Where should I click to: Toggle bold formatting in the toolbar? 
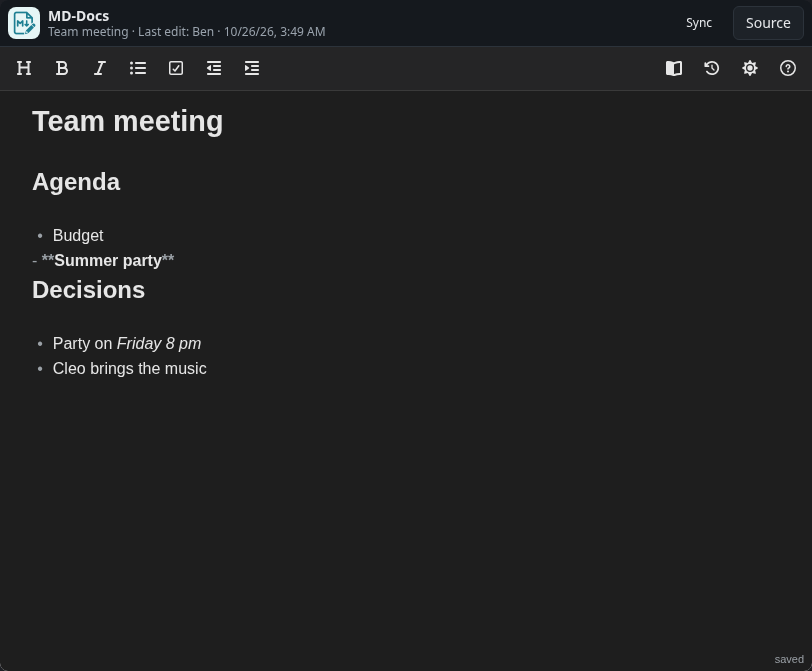[62, 68]
